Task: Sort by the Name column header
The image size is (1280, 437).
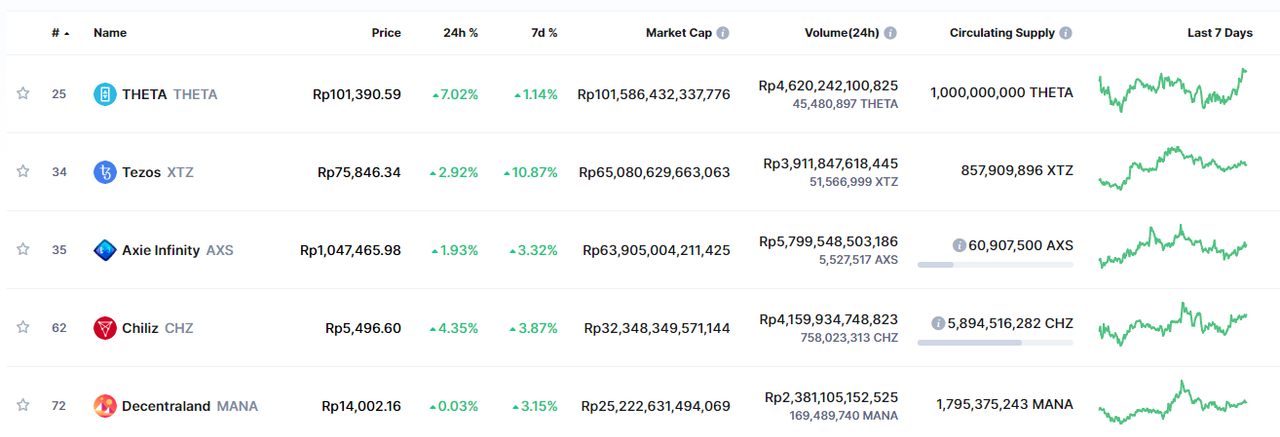Action: [110, 33]
